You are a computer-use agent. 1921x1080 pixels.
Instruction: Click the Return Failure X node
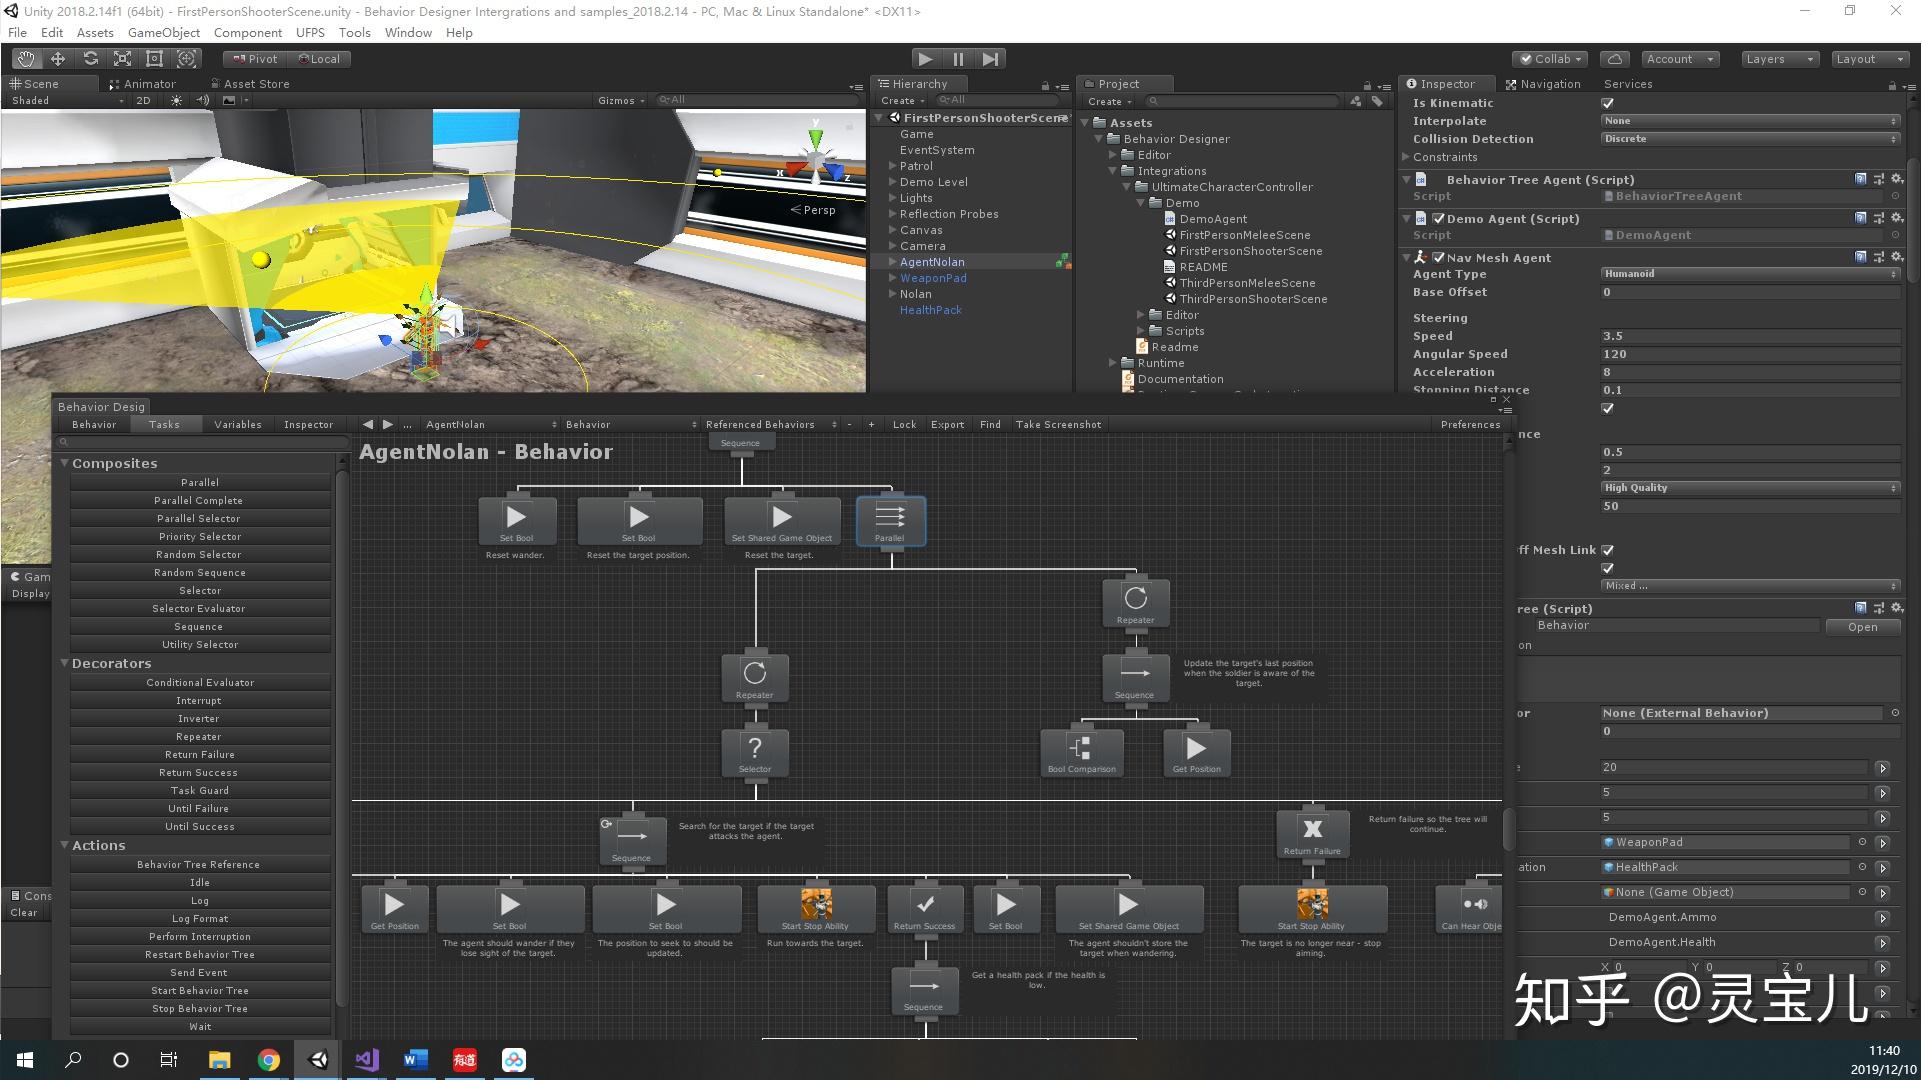pyautogui.click(x=1312, y=829)
